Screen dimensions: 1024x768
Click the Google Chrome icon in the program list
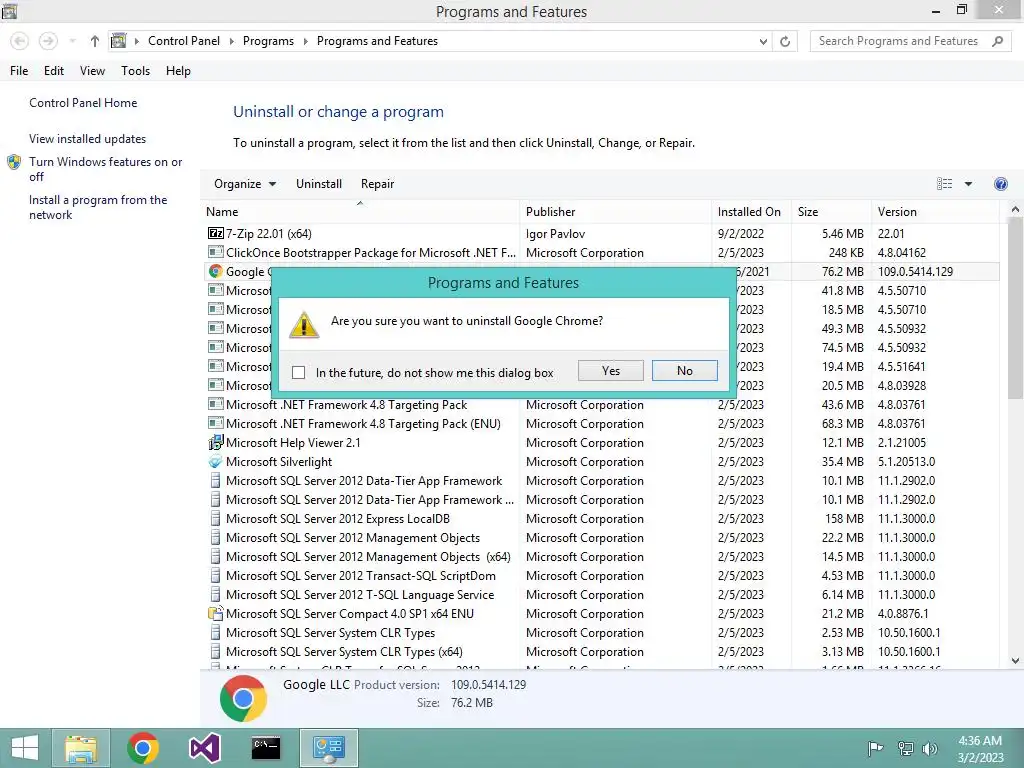pos(216,271)
